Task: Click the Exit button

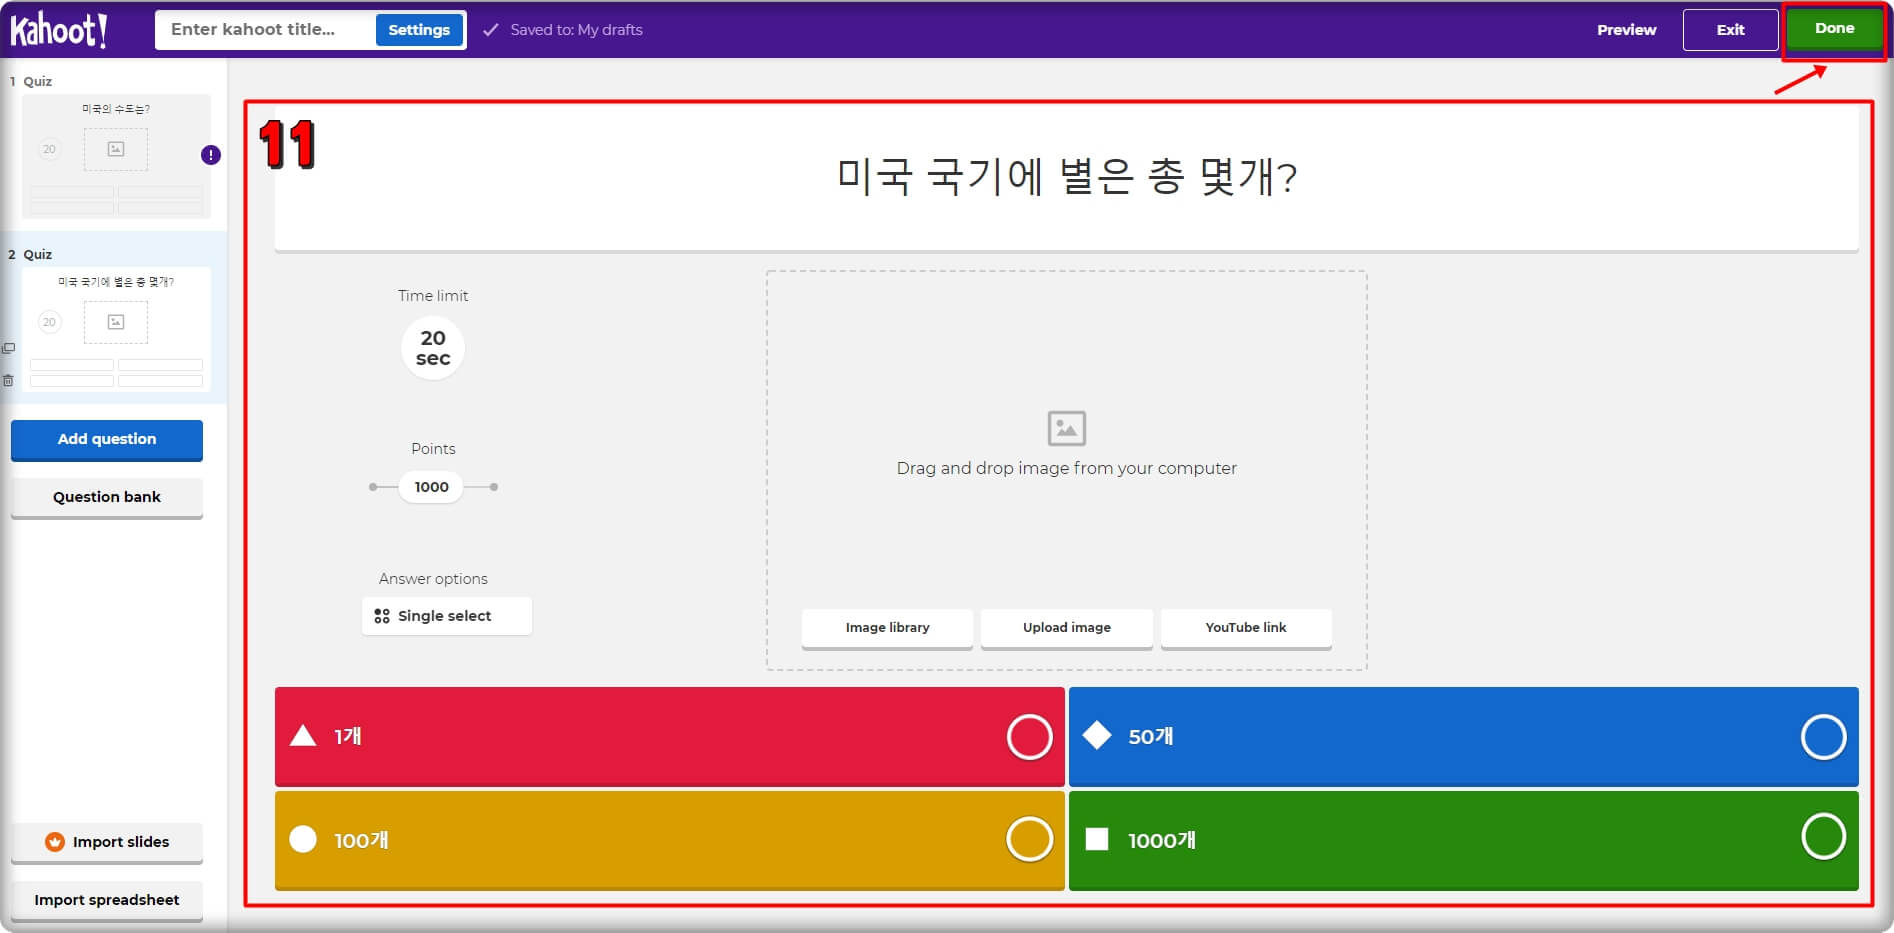Action: pyautogui.click(x=1730, y=30)
